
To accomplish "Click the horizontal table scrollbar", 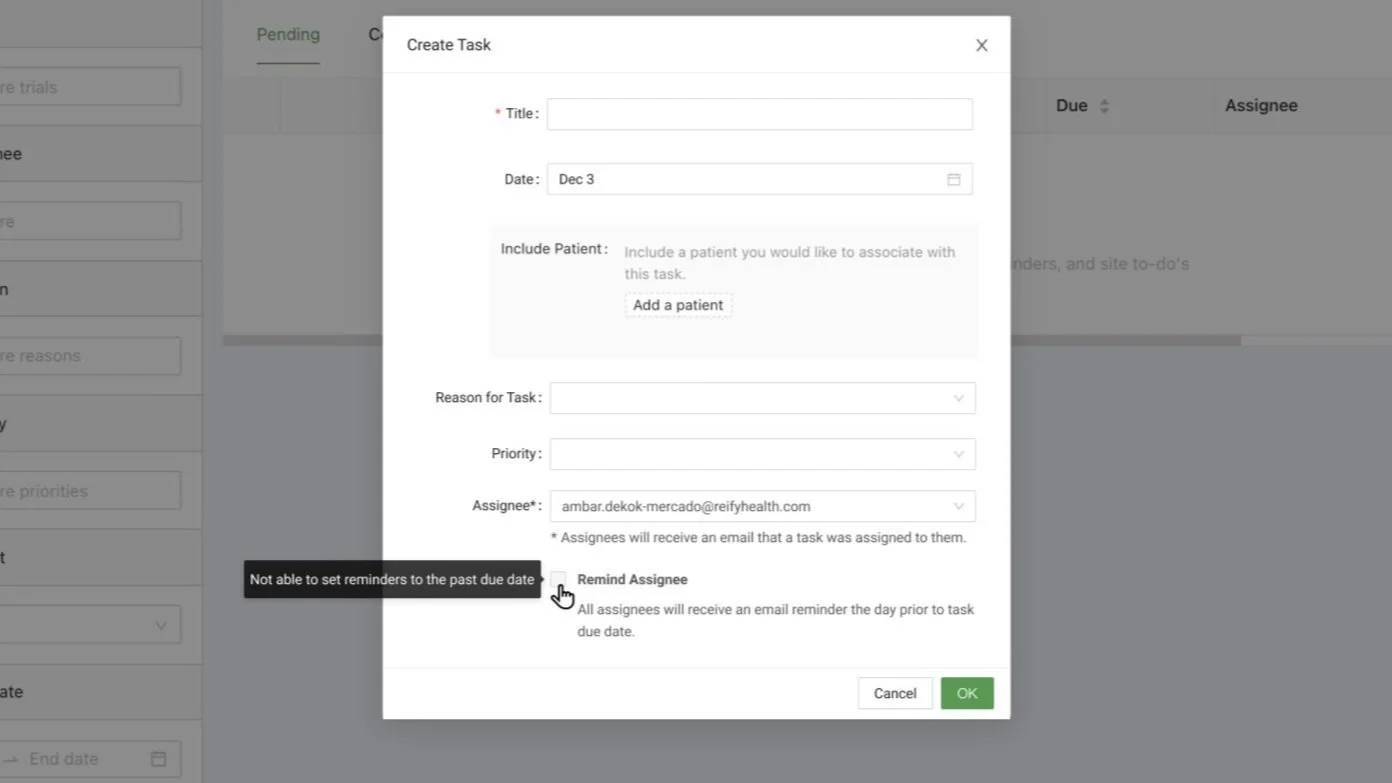I will [732, 341].
